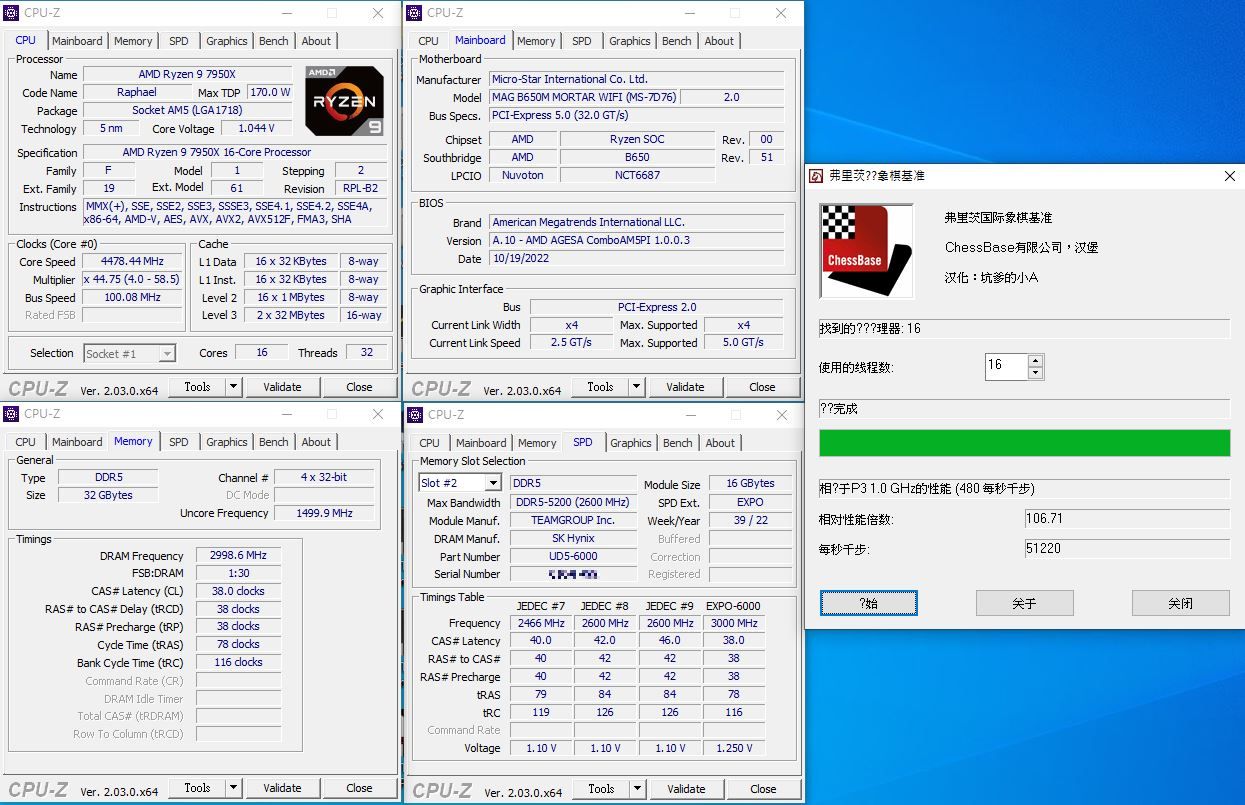Click the Multiplier value 'x 44.75 (4.0 - 58.5)'
This screenshot has width=1245, height=805.
(x=134, y=280)
